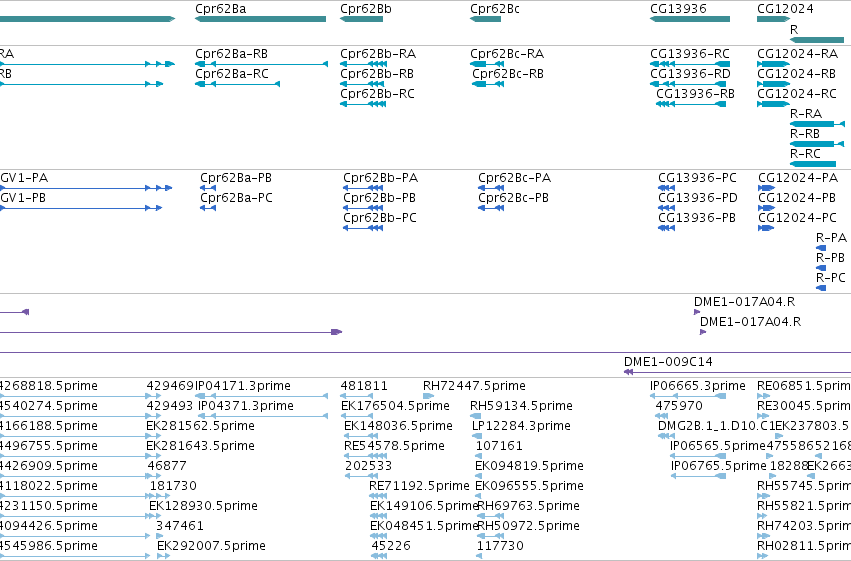The height and width of the screenshot is (561, 851).
Task: Select transcript Cpr62Bc-RA label
Action: [507, 54]
